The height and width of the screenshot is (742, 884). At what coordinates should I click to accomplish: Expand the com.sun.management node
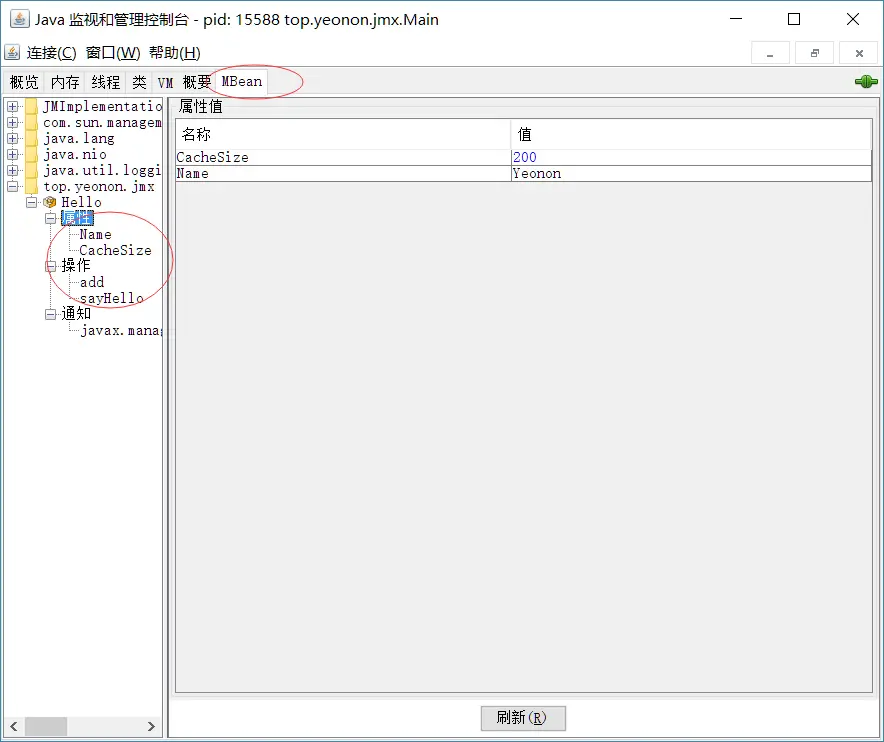pos(12,122)
